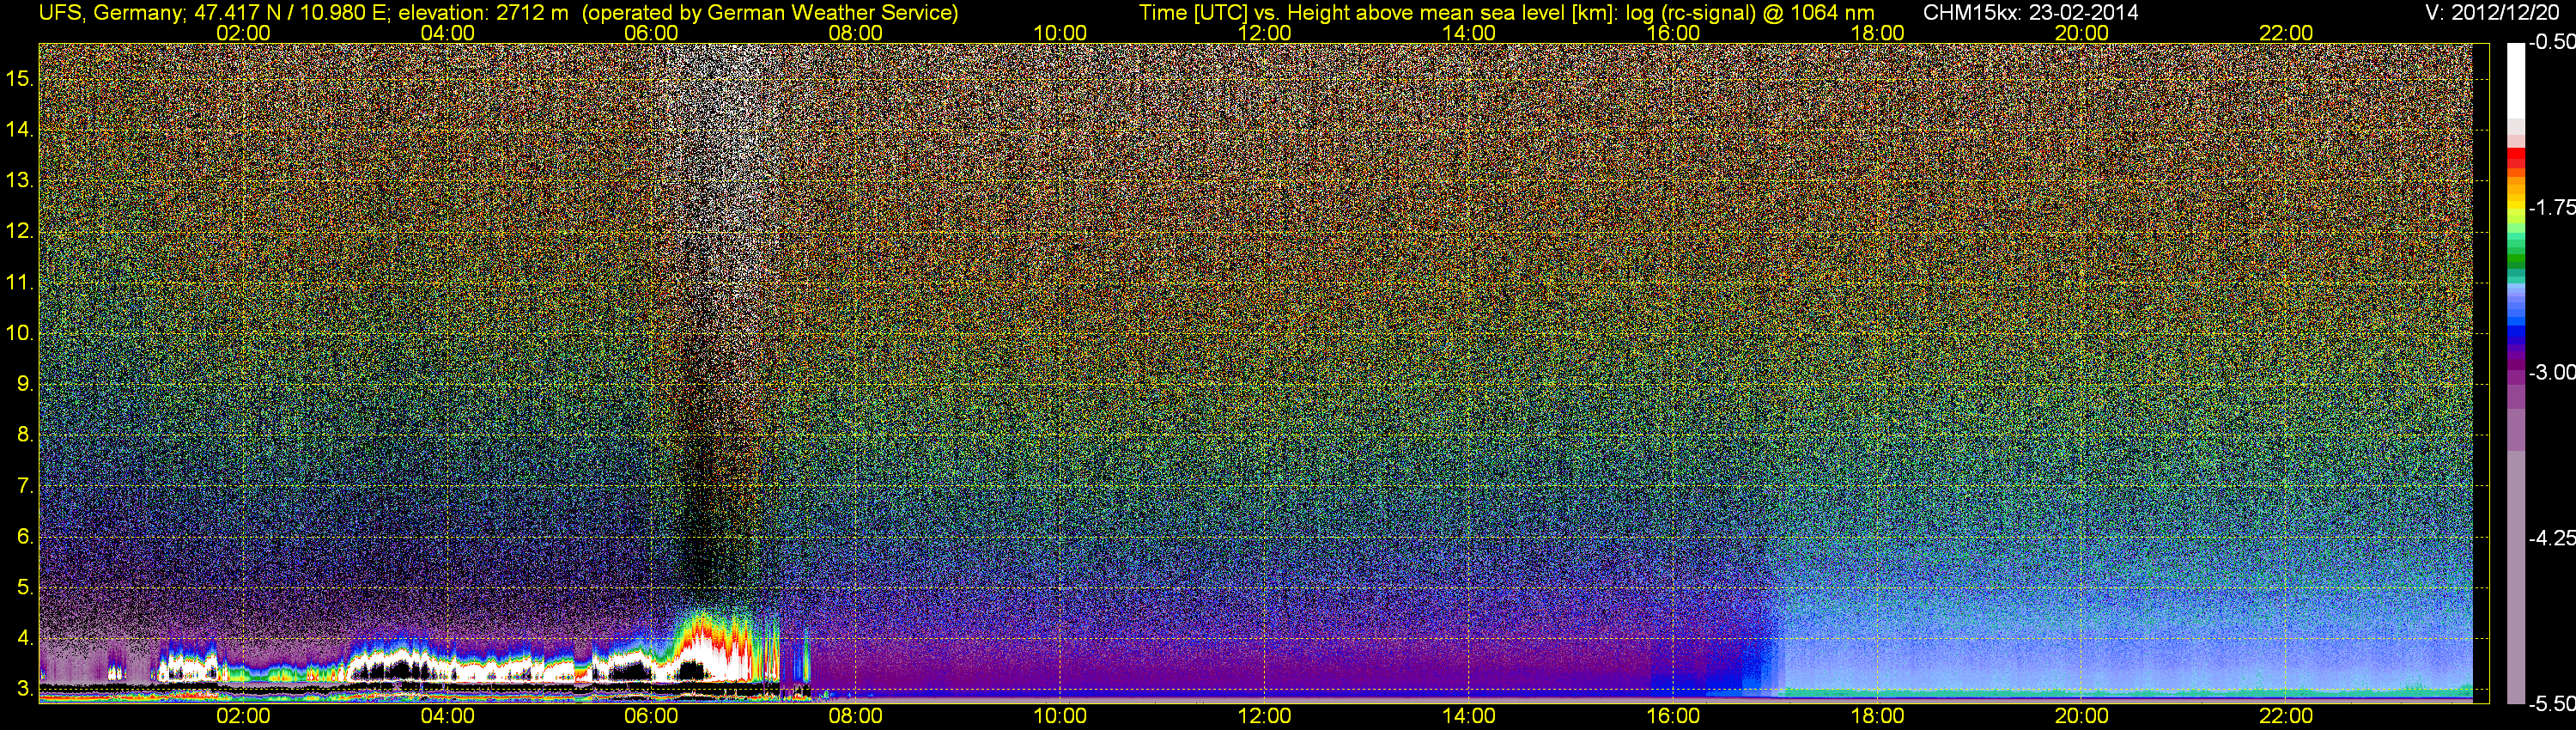Click the '22:00' label on the top time axis
This screenshot has width=2576, height=730.
point(2286,33)
